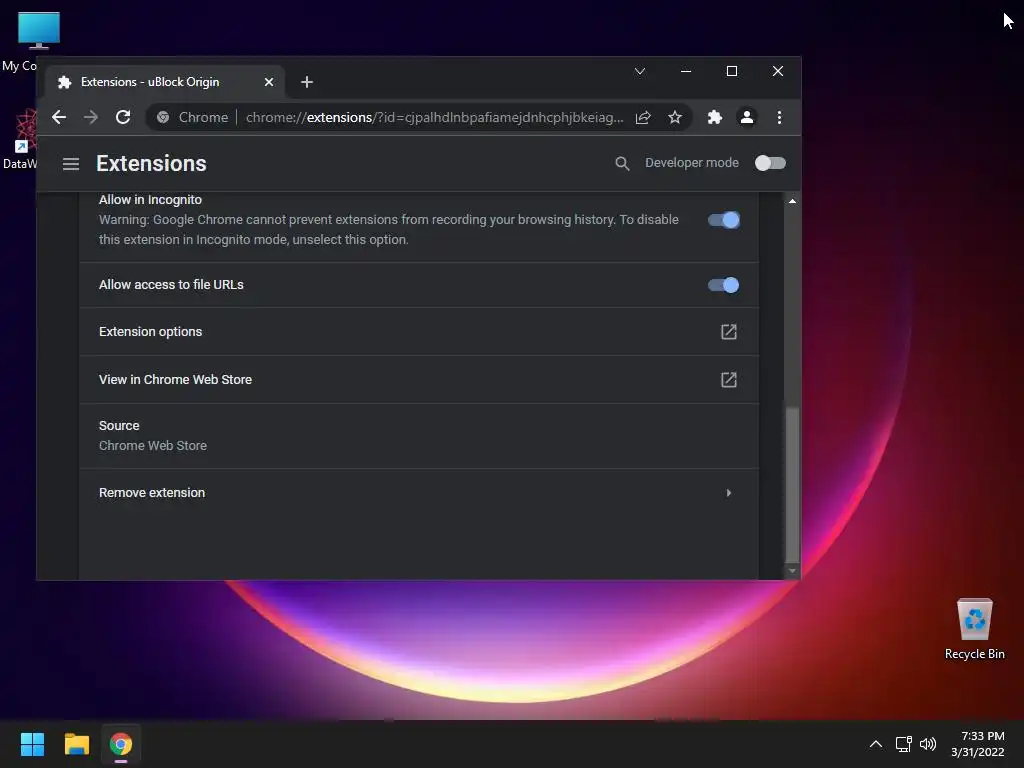Search extensions with the magnifier icon
Image resolution: width=1024 pixels, height=768 pixels.
622,163
